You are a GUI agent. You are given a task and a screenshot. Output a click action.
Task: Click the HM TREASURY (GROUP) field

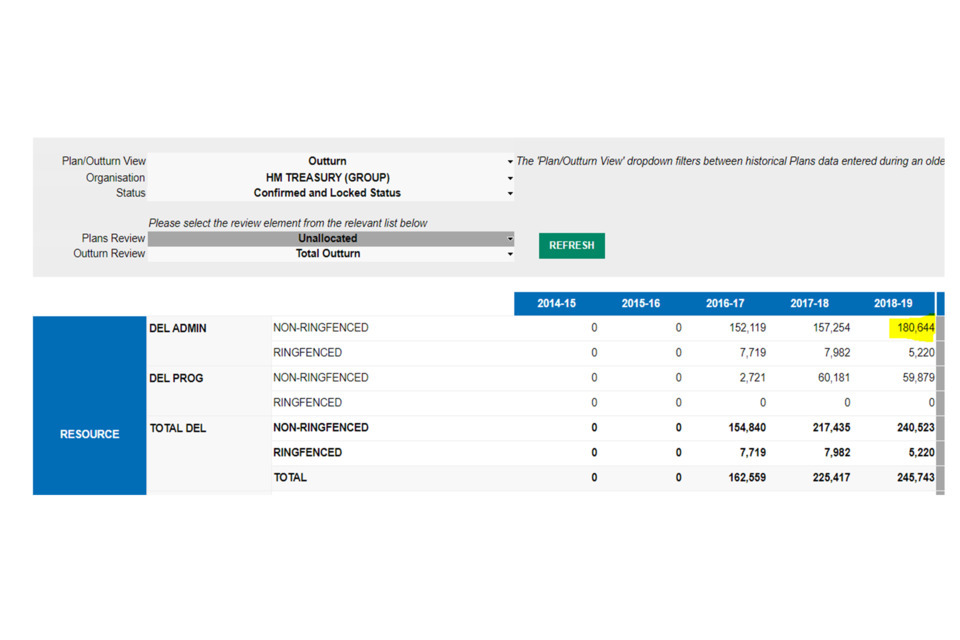(x=327, y=178)
